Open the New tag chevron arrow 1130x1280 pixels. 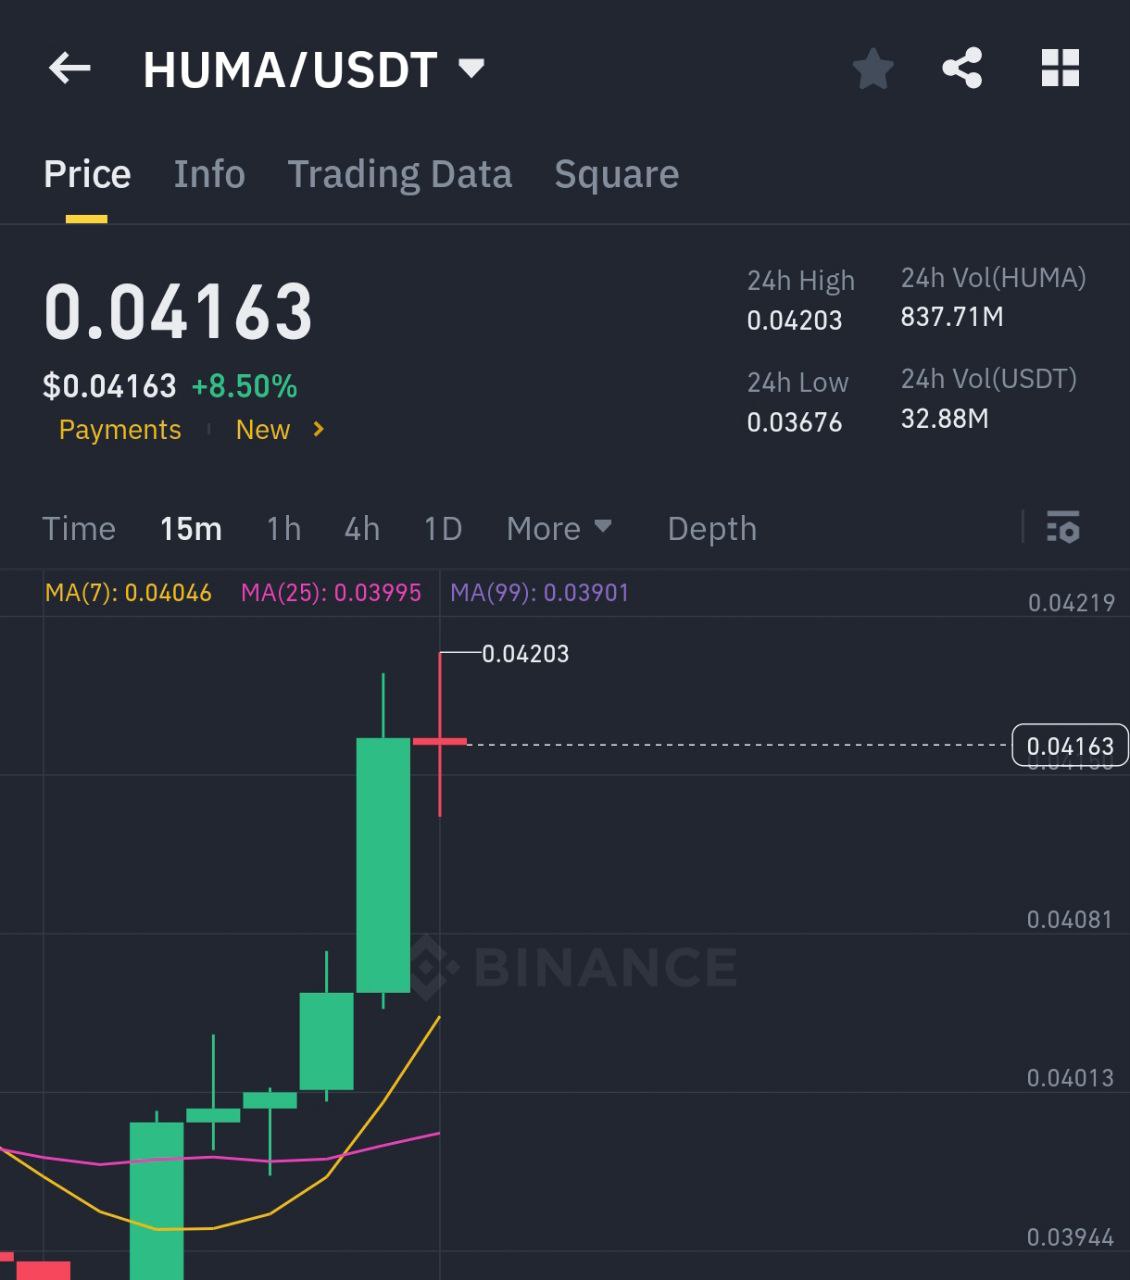[319, 429]
